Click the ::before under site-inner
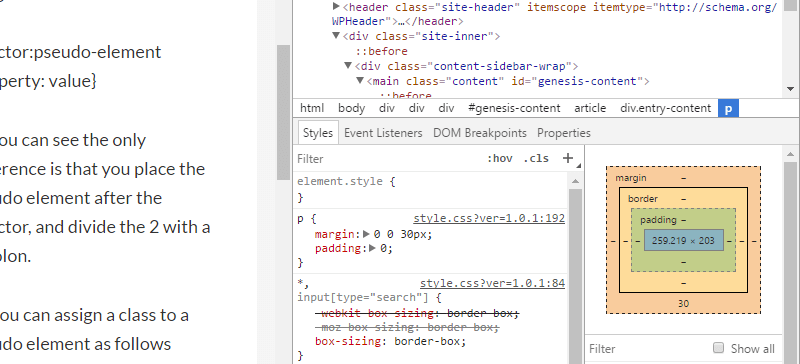This screenshot has width=800, height=364. 382,51
